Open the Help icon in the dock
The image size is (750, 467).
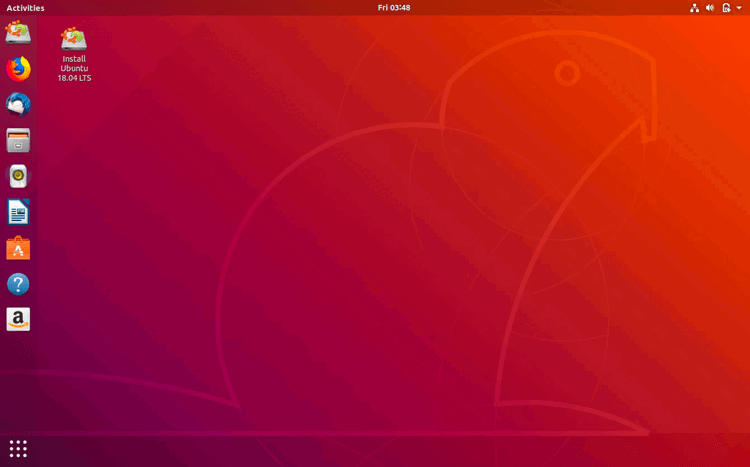[18, 284]
